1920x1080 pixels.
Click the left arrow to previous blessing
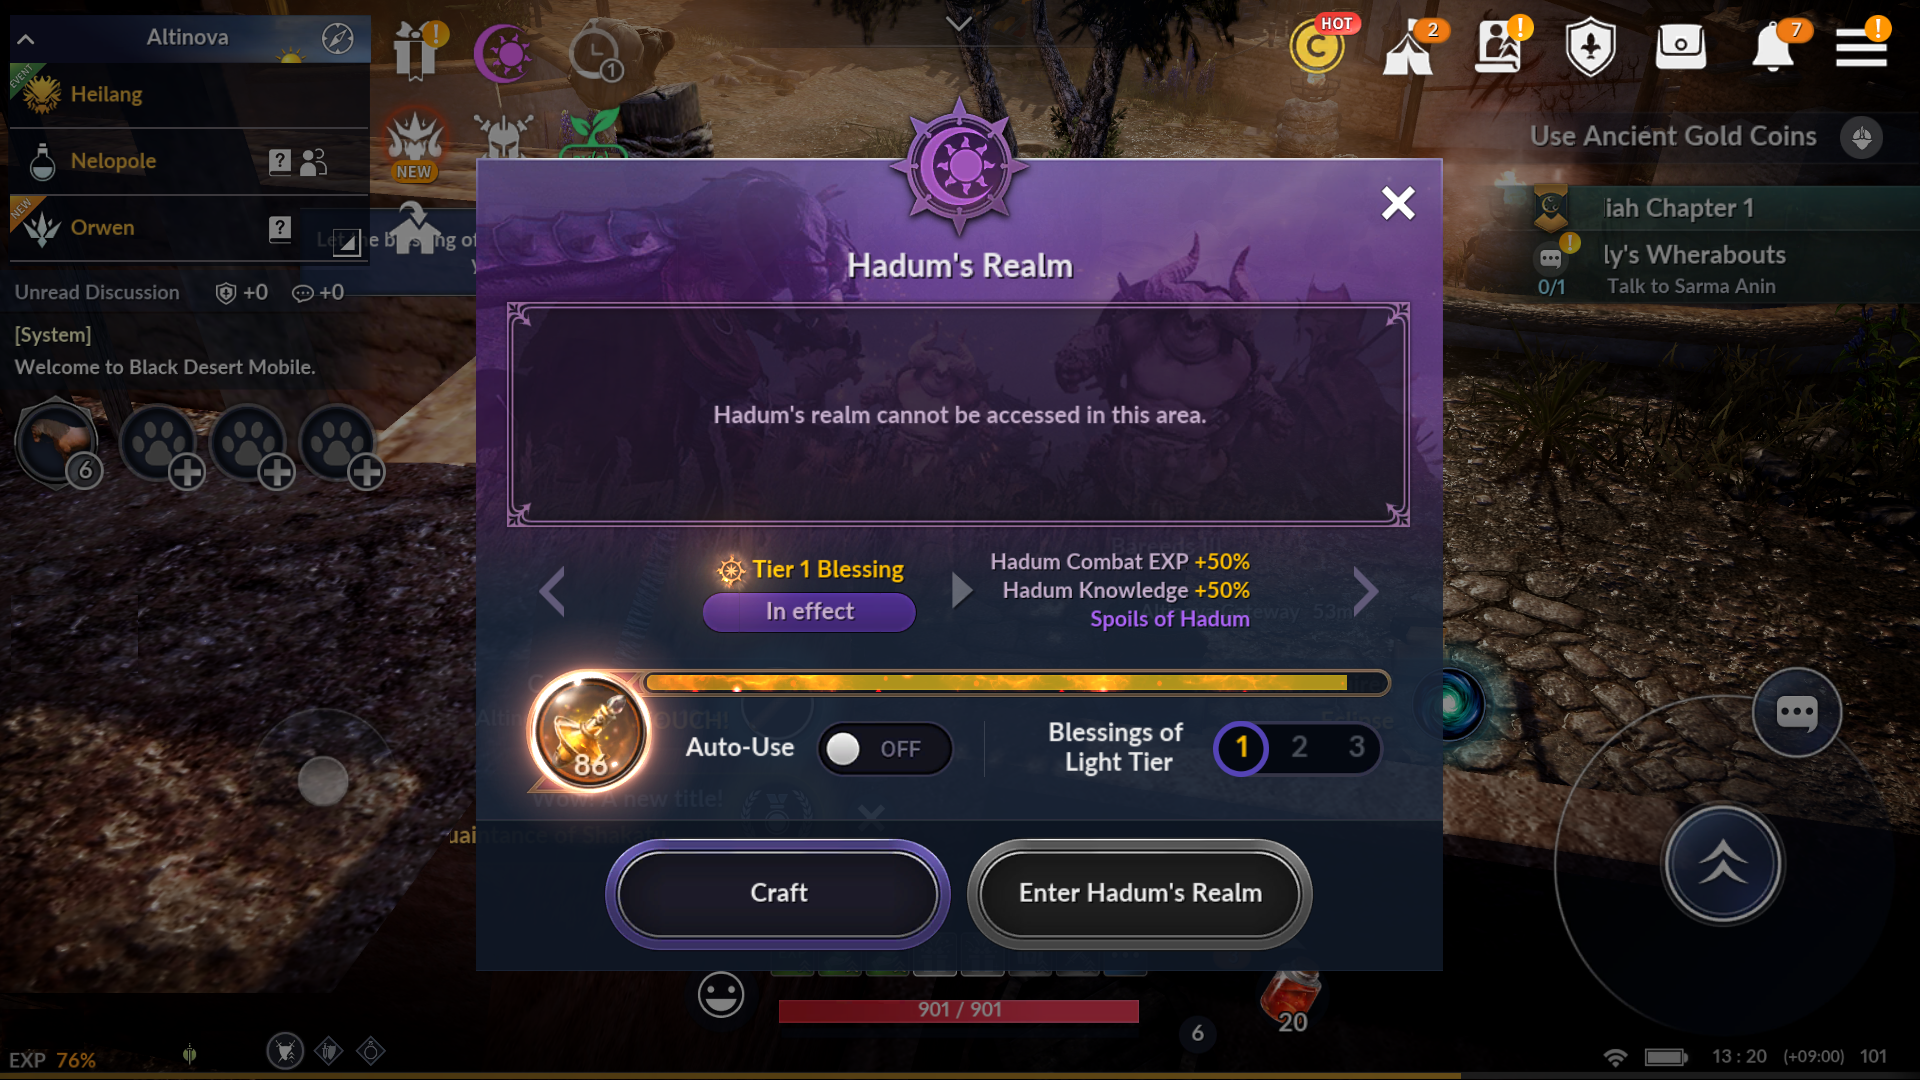pos(553,591)
